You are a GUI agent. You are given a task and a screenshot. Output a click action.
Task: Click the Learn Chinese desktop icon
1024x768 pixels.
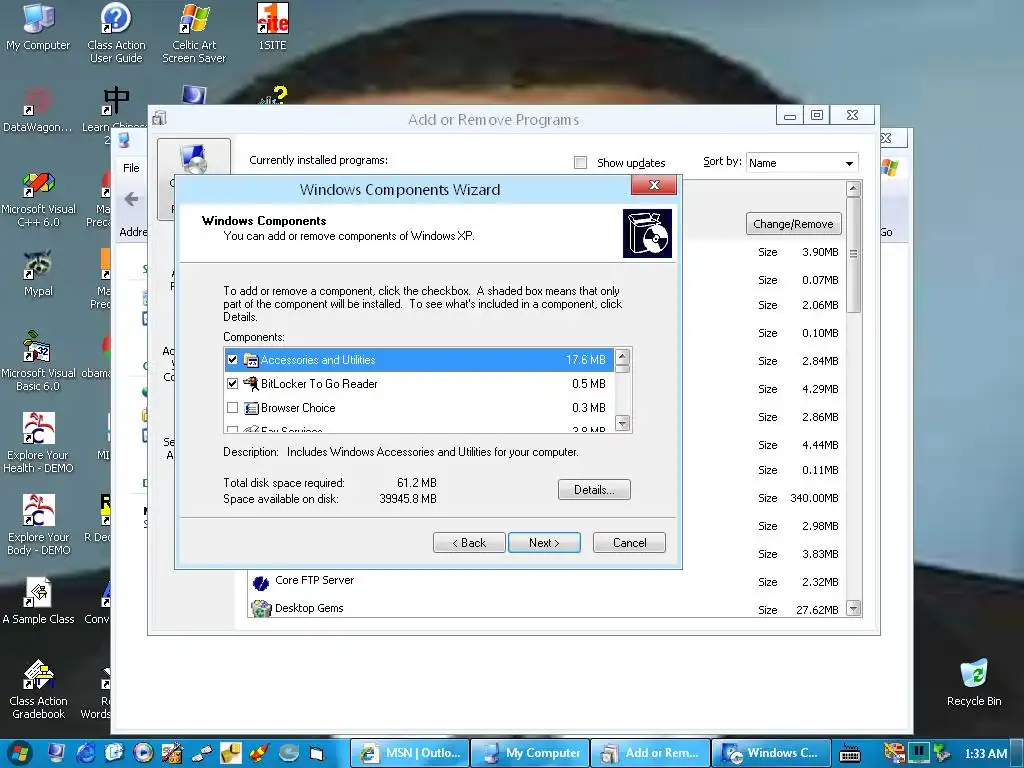click(115, 110)
